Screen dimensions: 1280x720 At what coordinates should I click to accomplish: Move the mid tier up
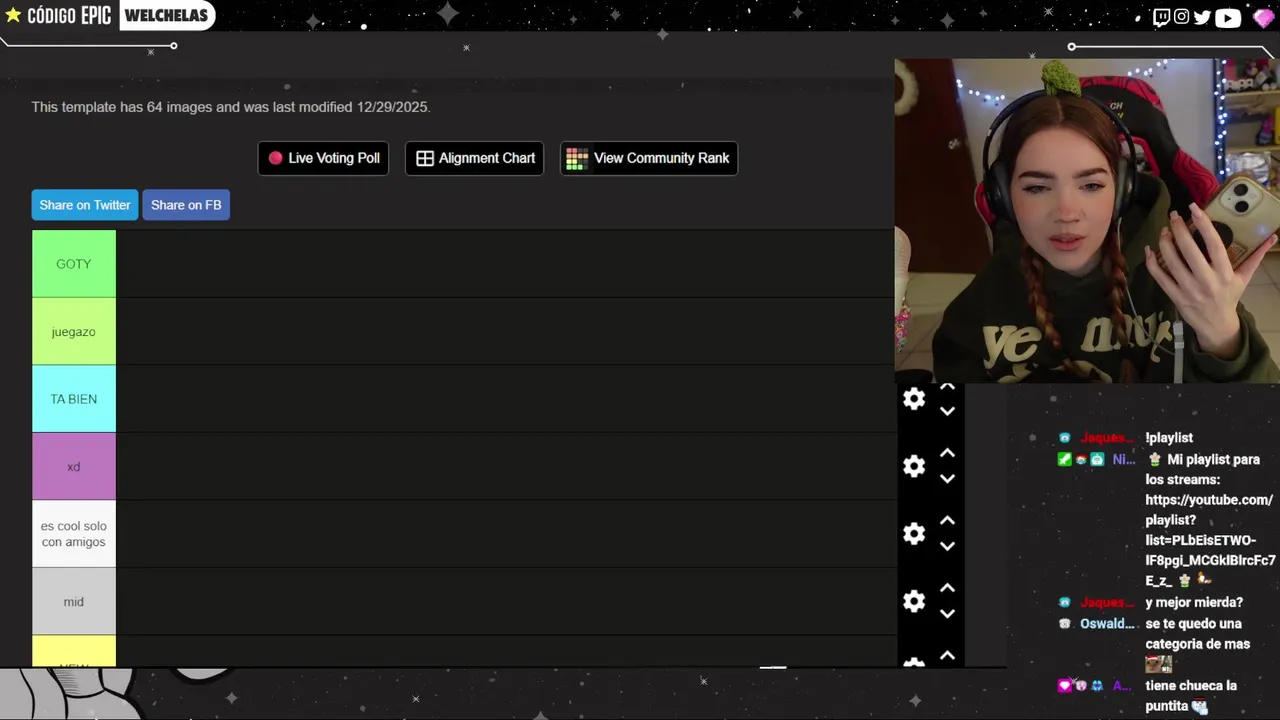click(947, 589)
